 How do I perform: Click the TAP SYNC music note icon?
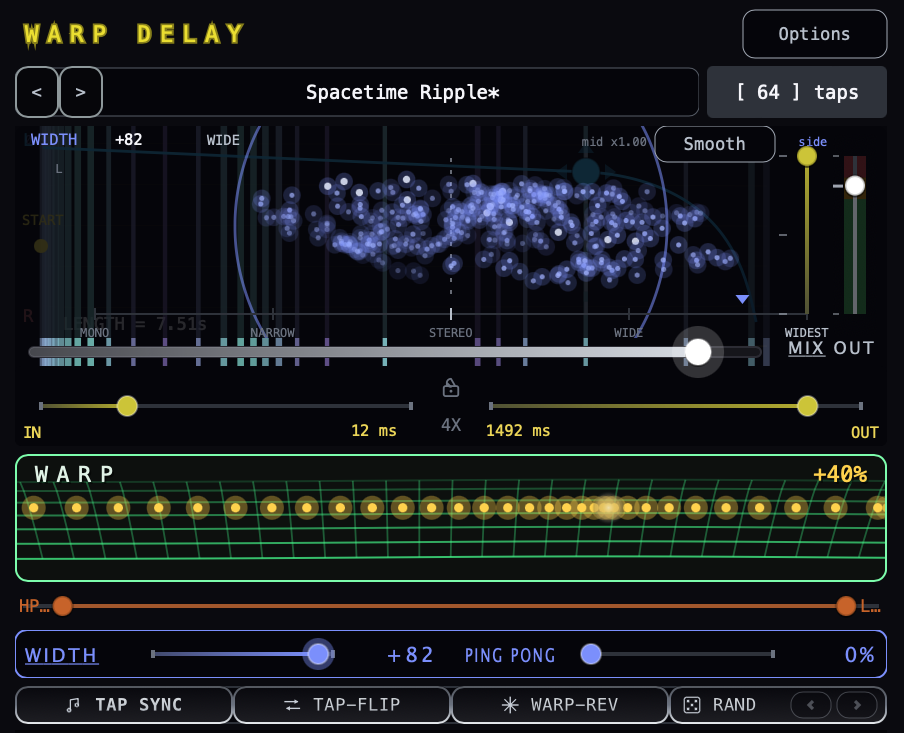point(73,705)
